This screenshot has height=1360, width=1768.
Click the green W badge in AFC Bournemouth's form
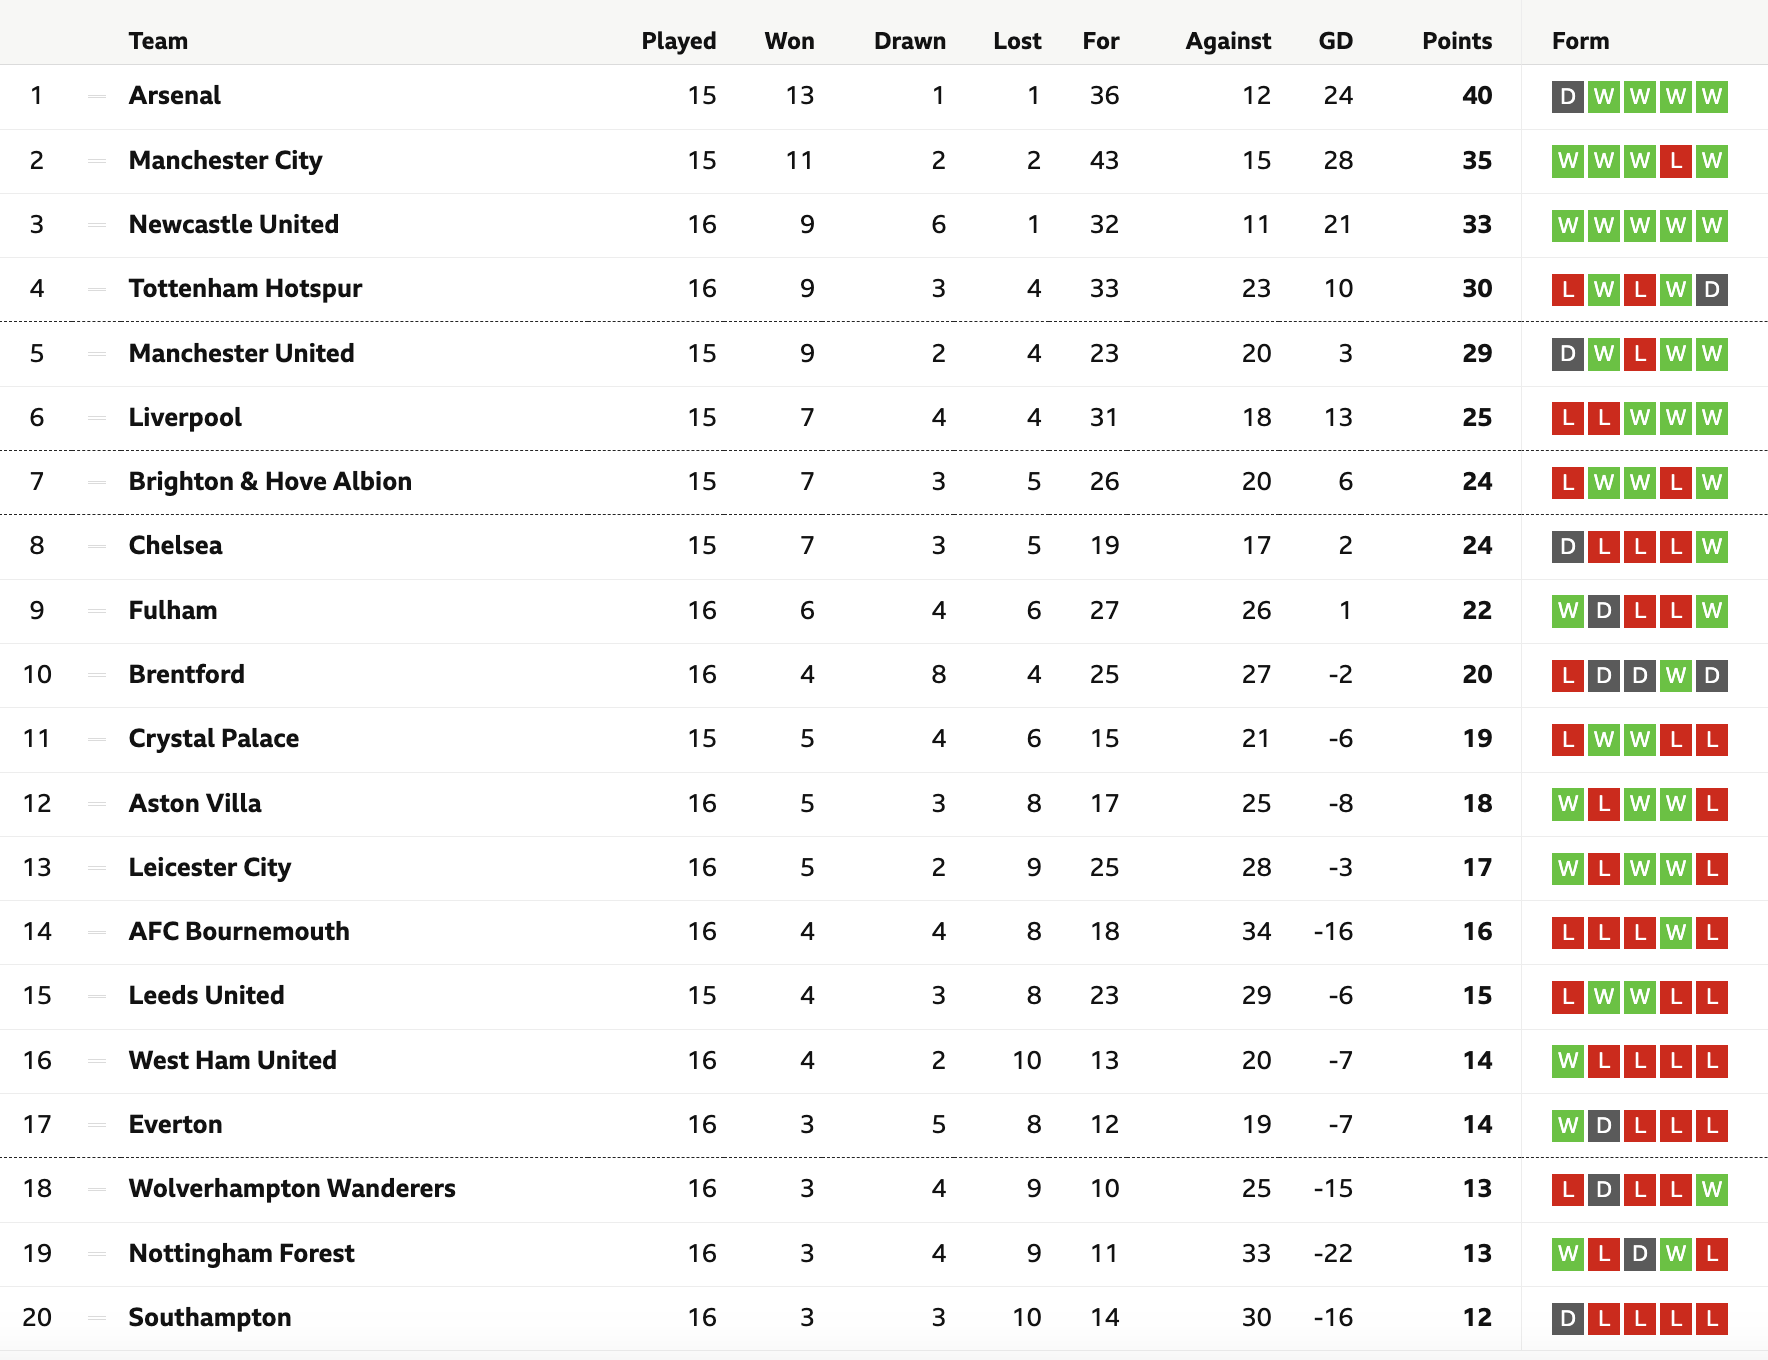[x=1675, y=933]
